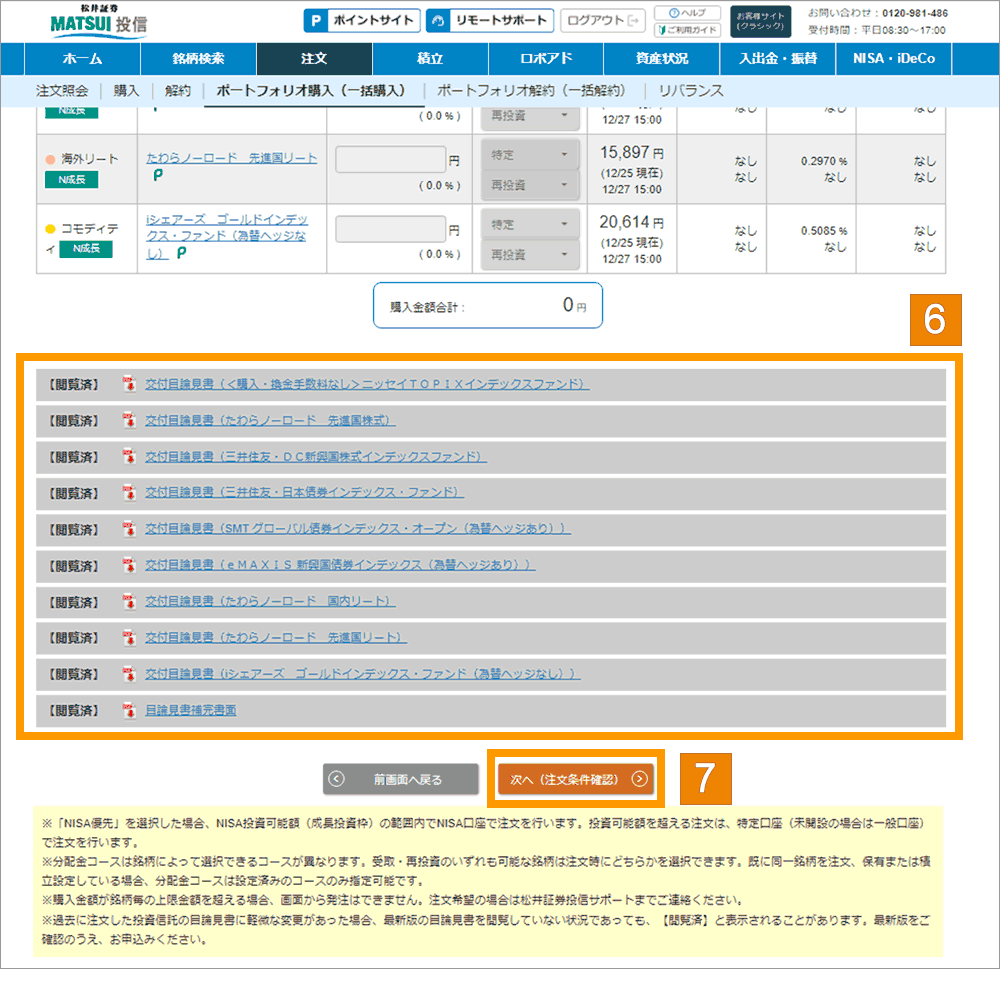The height and width of the screenshot is (1005, 1000).
Task: Click PDF icon for DC新興国株式 prospectus
Action: (x=129, y=456)
